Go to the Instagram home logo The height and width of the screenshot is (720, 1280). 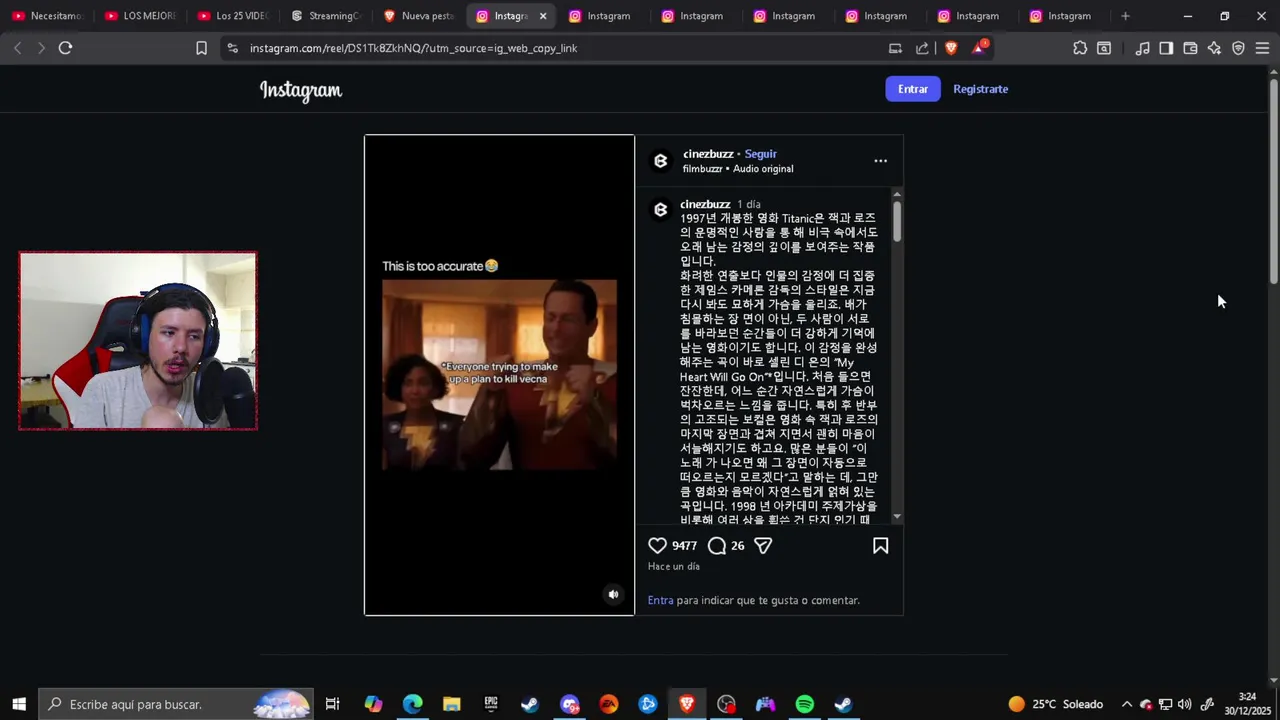coord(301,90)
